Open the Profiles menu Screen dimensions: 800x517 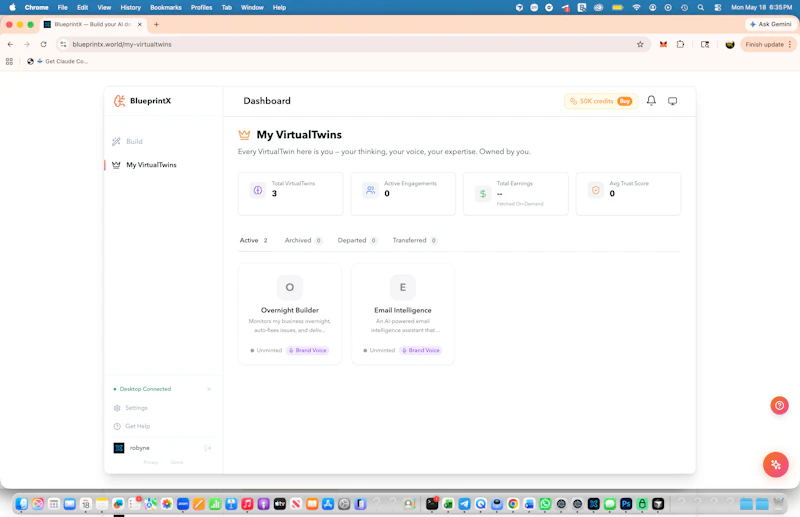[x=201, y=8]
